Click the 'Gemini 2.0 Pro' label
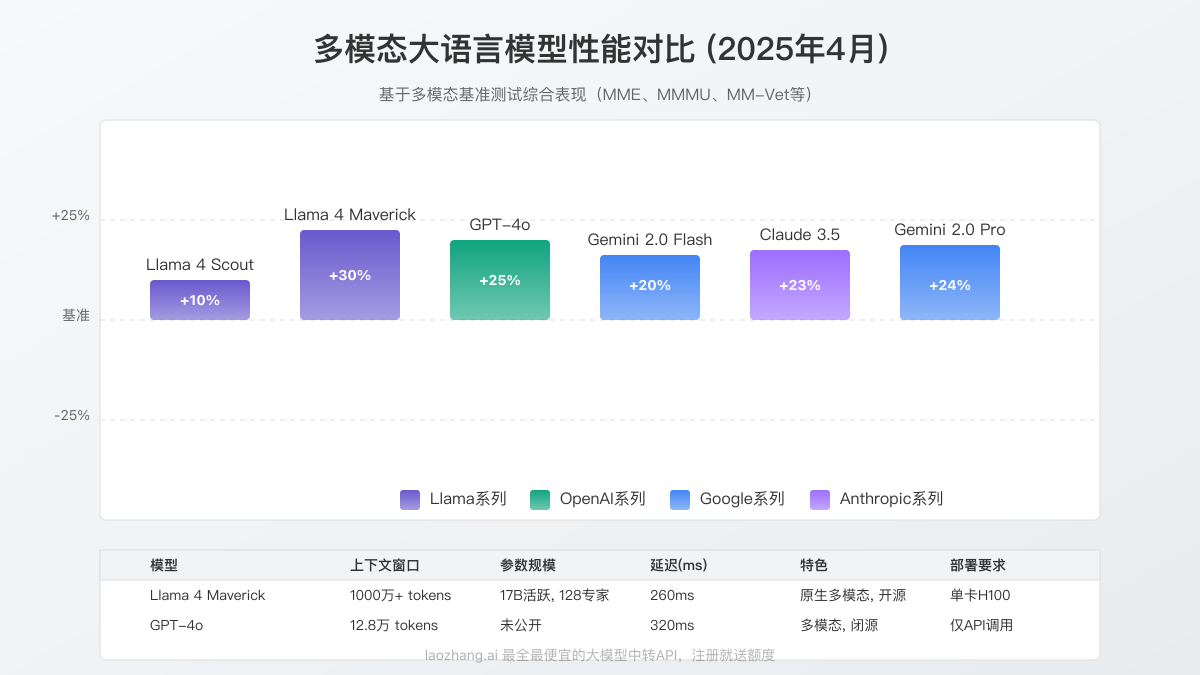Image resolution: width=1200 pixels, height=675 pixels. [x=950, y=230]
